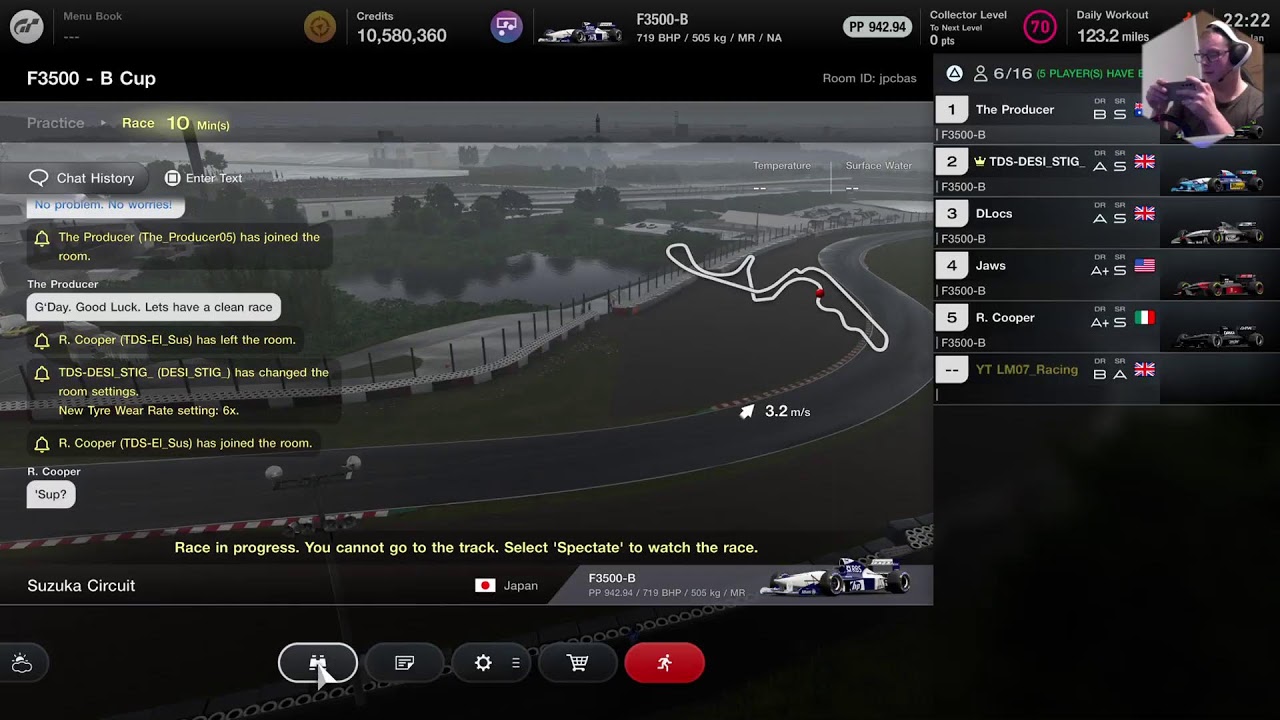1280x720 pixels.
Task: Click the wind direction arrow icon
Action: (747, 411)
